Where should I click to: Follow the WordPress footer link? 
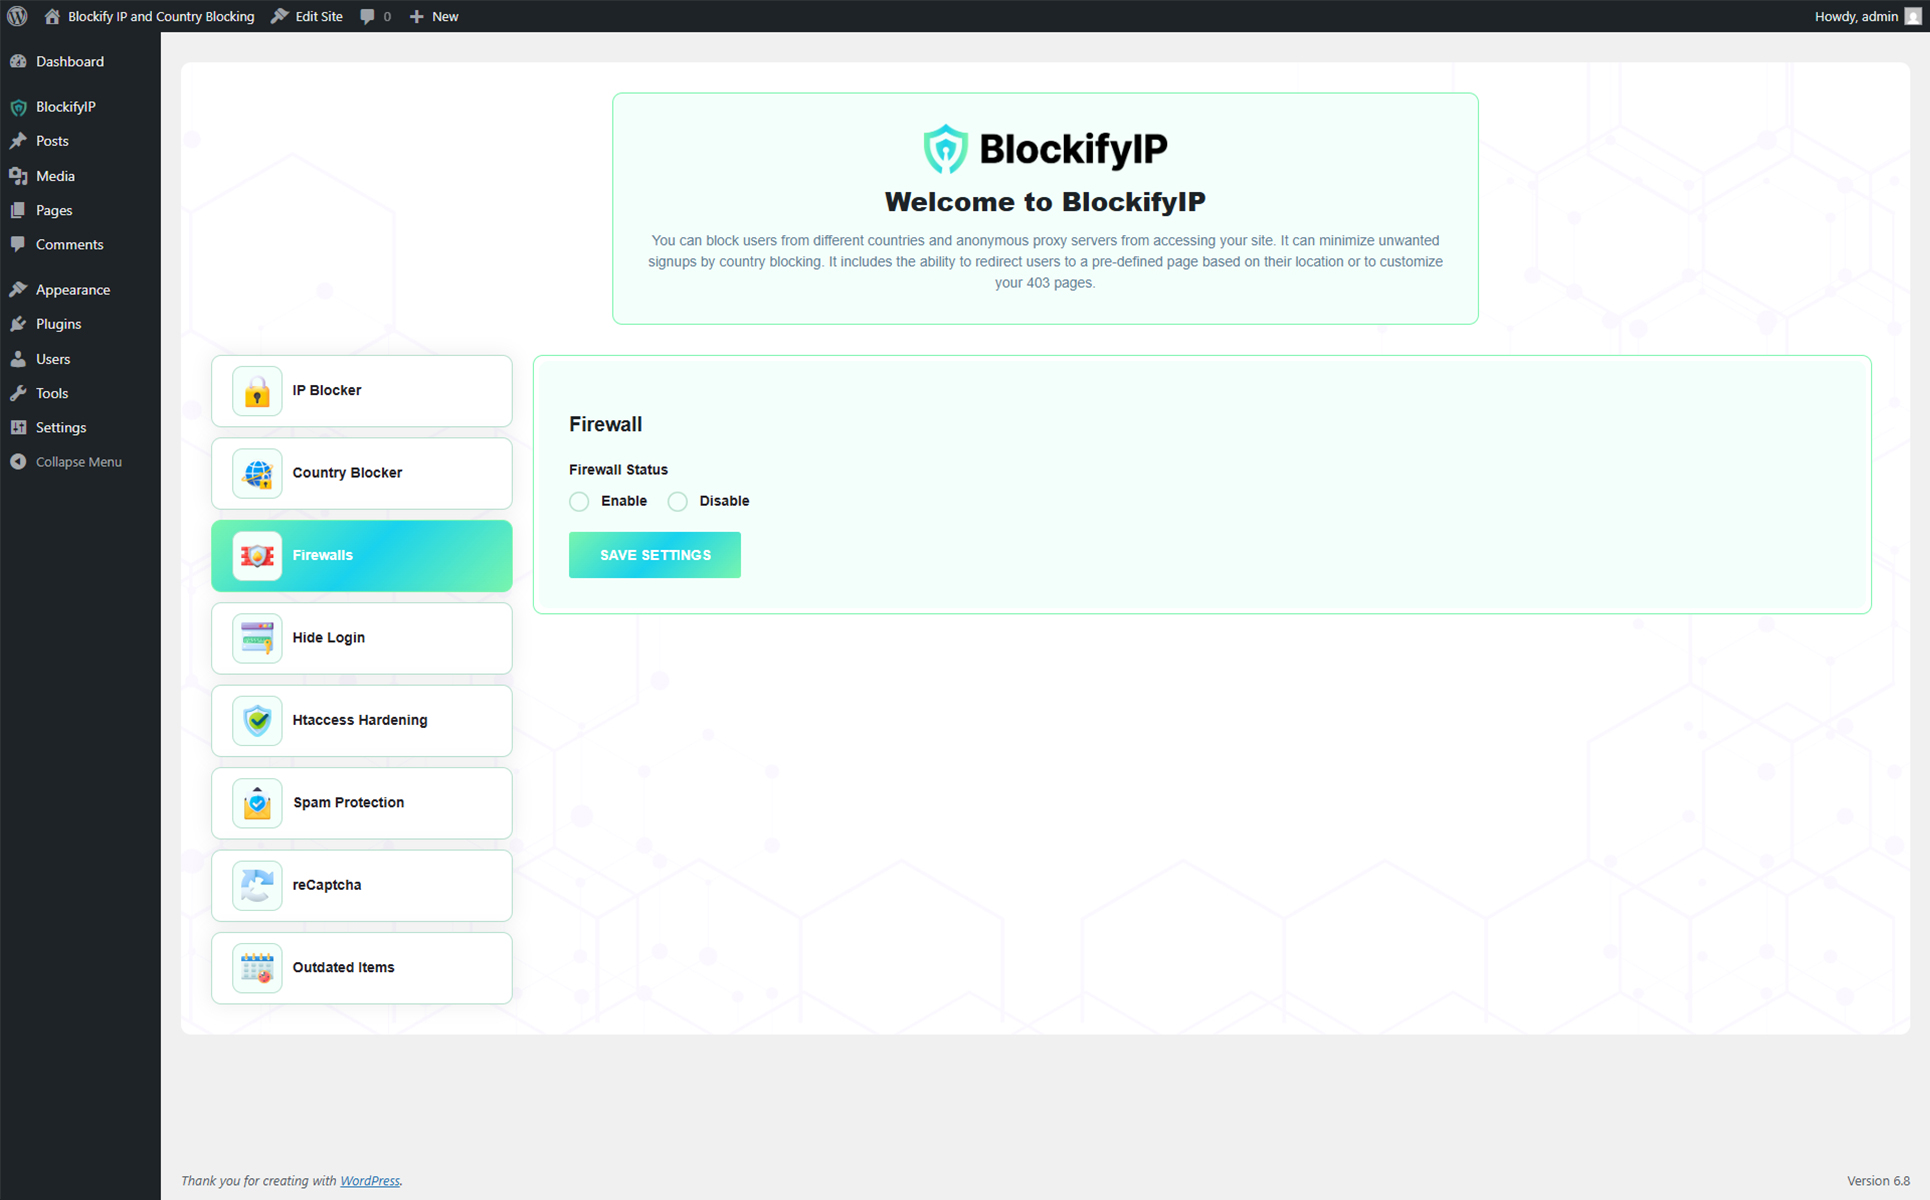tap(369, 1181)
